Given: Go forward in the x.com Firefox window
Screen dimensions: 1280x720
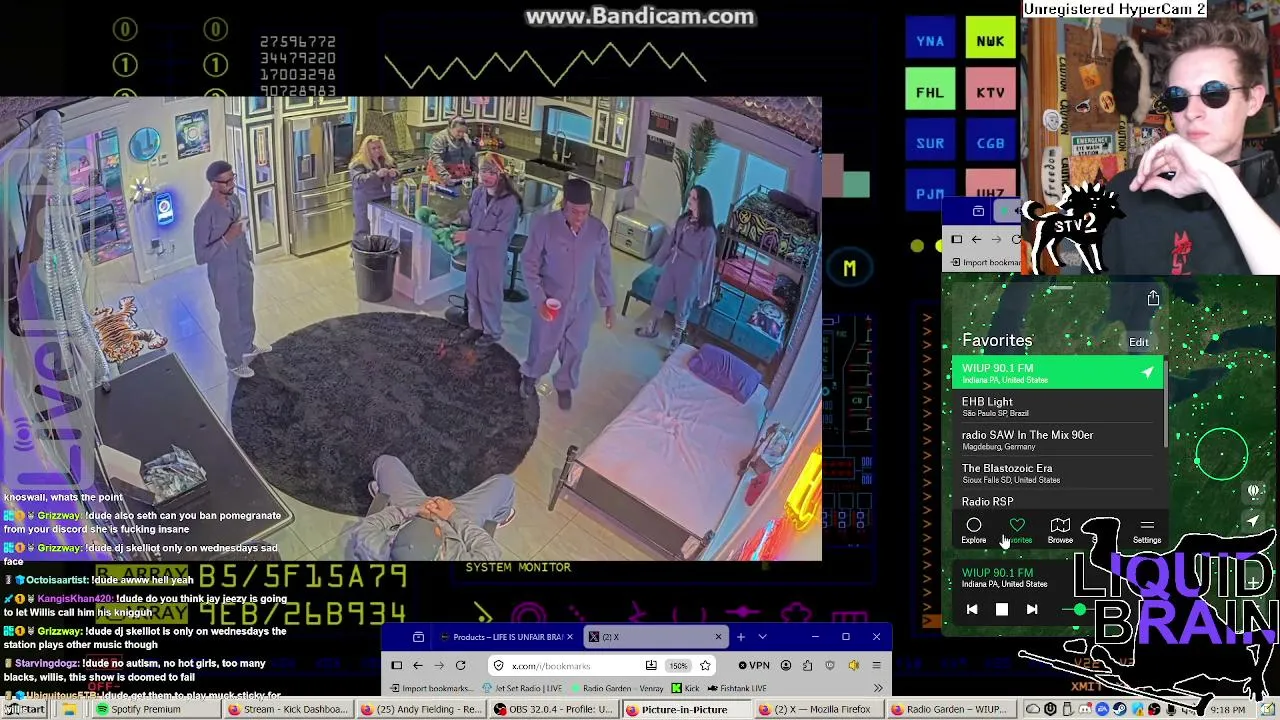Looking at the screenshot, I should coord(439,665).
